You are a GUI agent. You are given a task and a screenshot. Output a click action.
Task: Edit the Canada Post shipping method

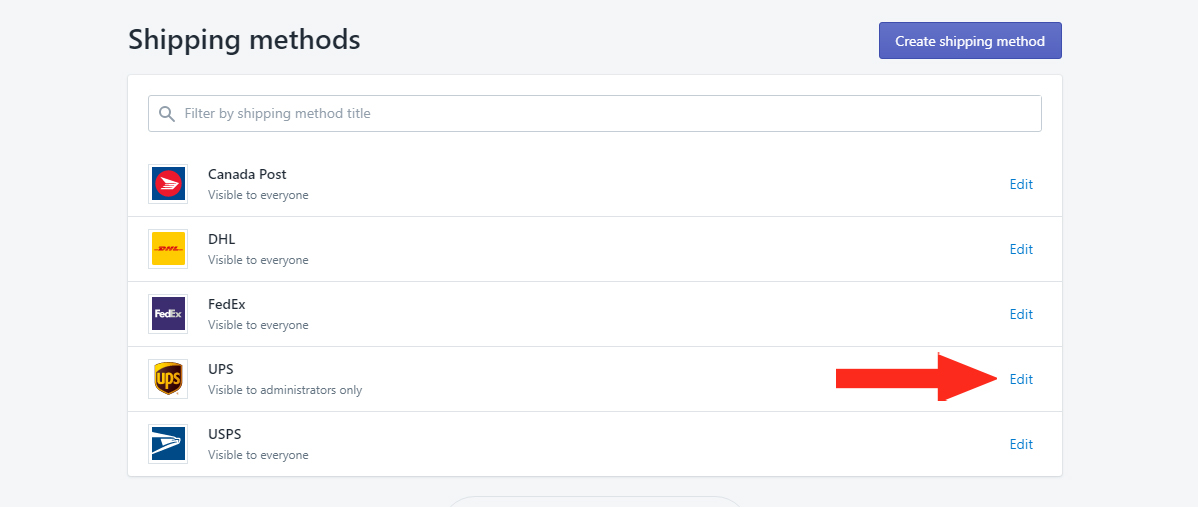tap(1021, 184)
